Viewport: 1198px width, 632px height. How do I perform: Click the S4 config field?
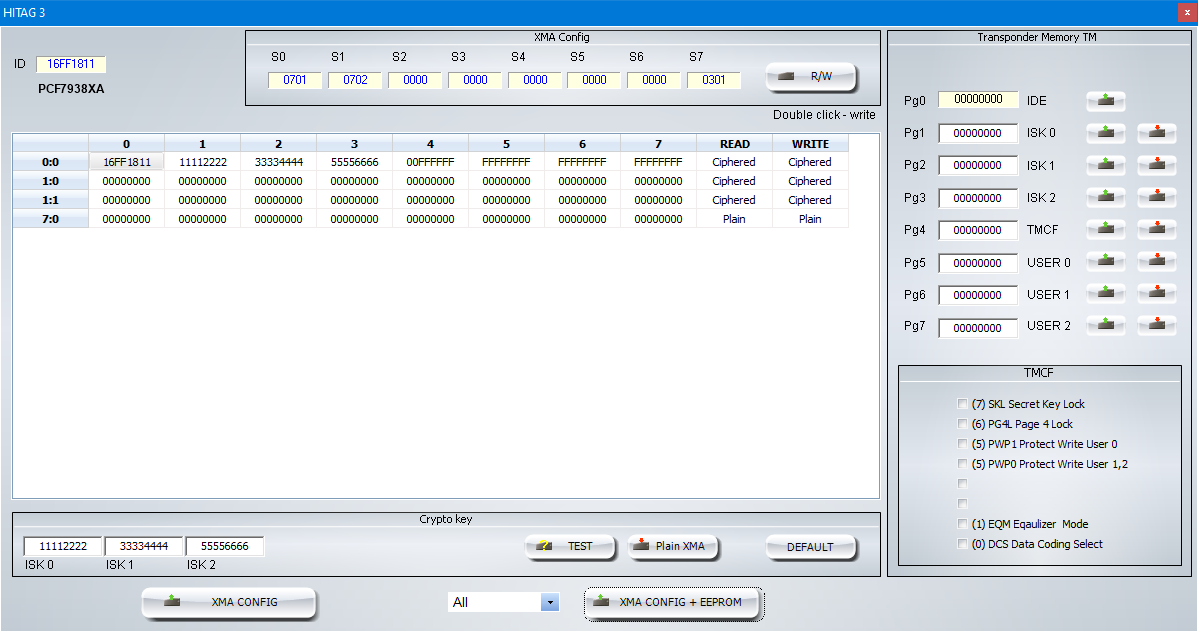tap(535, 79)
